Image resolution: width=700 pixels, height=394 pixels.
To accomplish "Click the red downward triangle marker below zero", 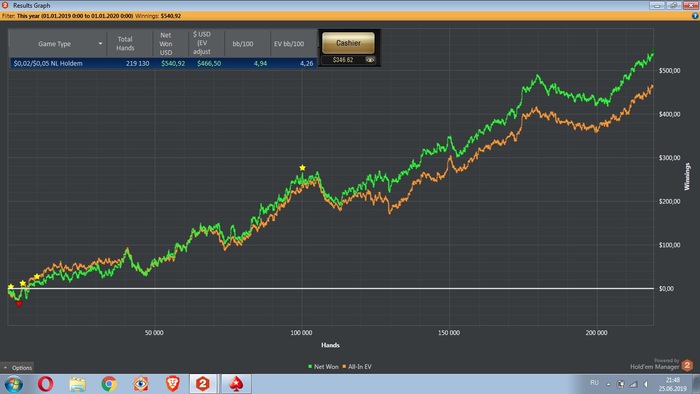I will (19, 304).
